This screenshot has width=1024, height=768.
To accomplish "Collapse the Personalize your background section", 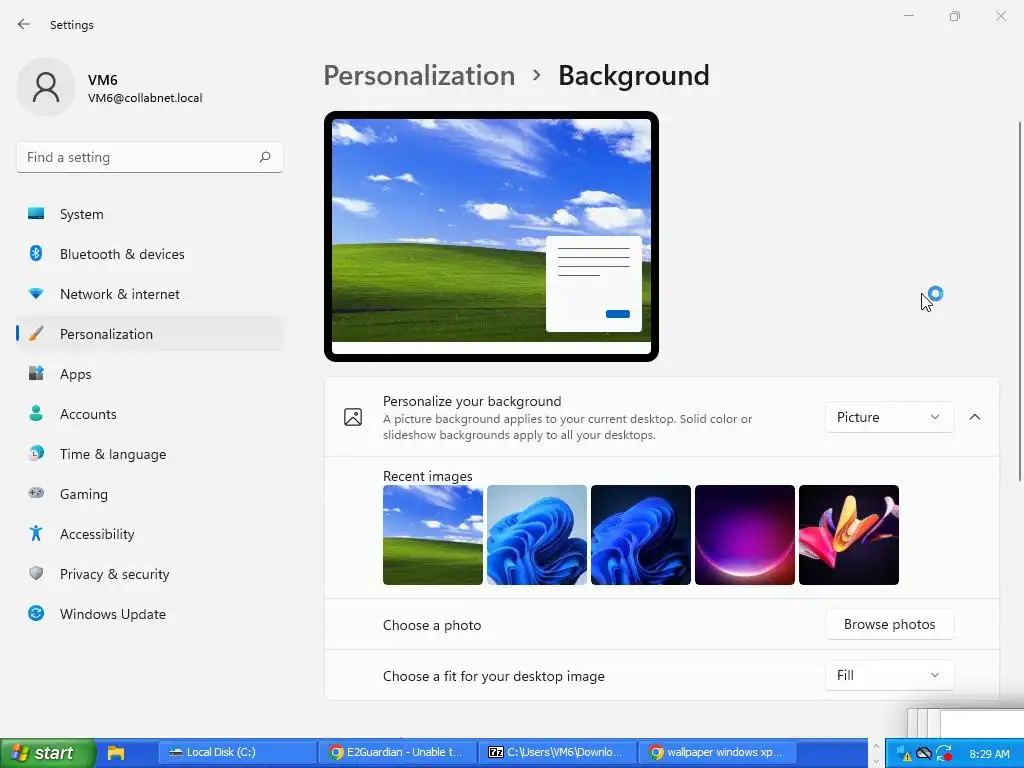I will pos(975,417).
